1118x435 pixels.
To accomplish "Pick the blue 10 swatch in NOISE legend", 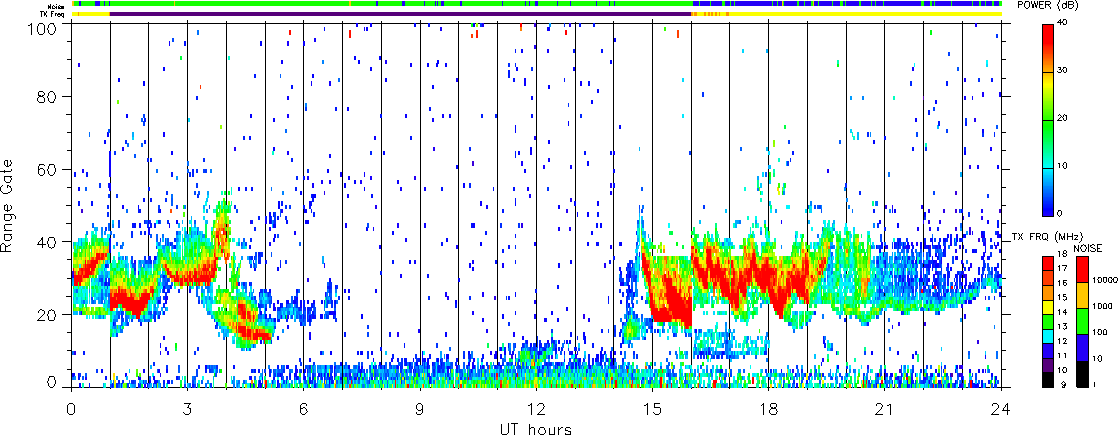I will 1082,347.
